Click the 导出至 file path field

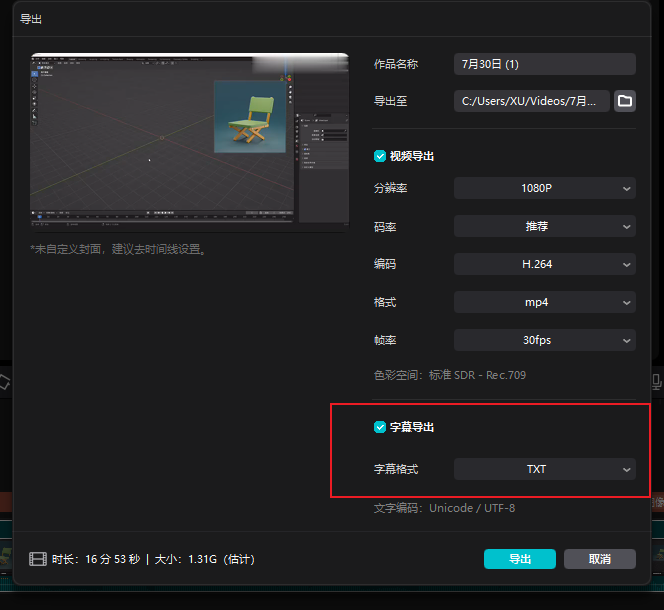click(531, 101)
